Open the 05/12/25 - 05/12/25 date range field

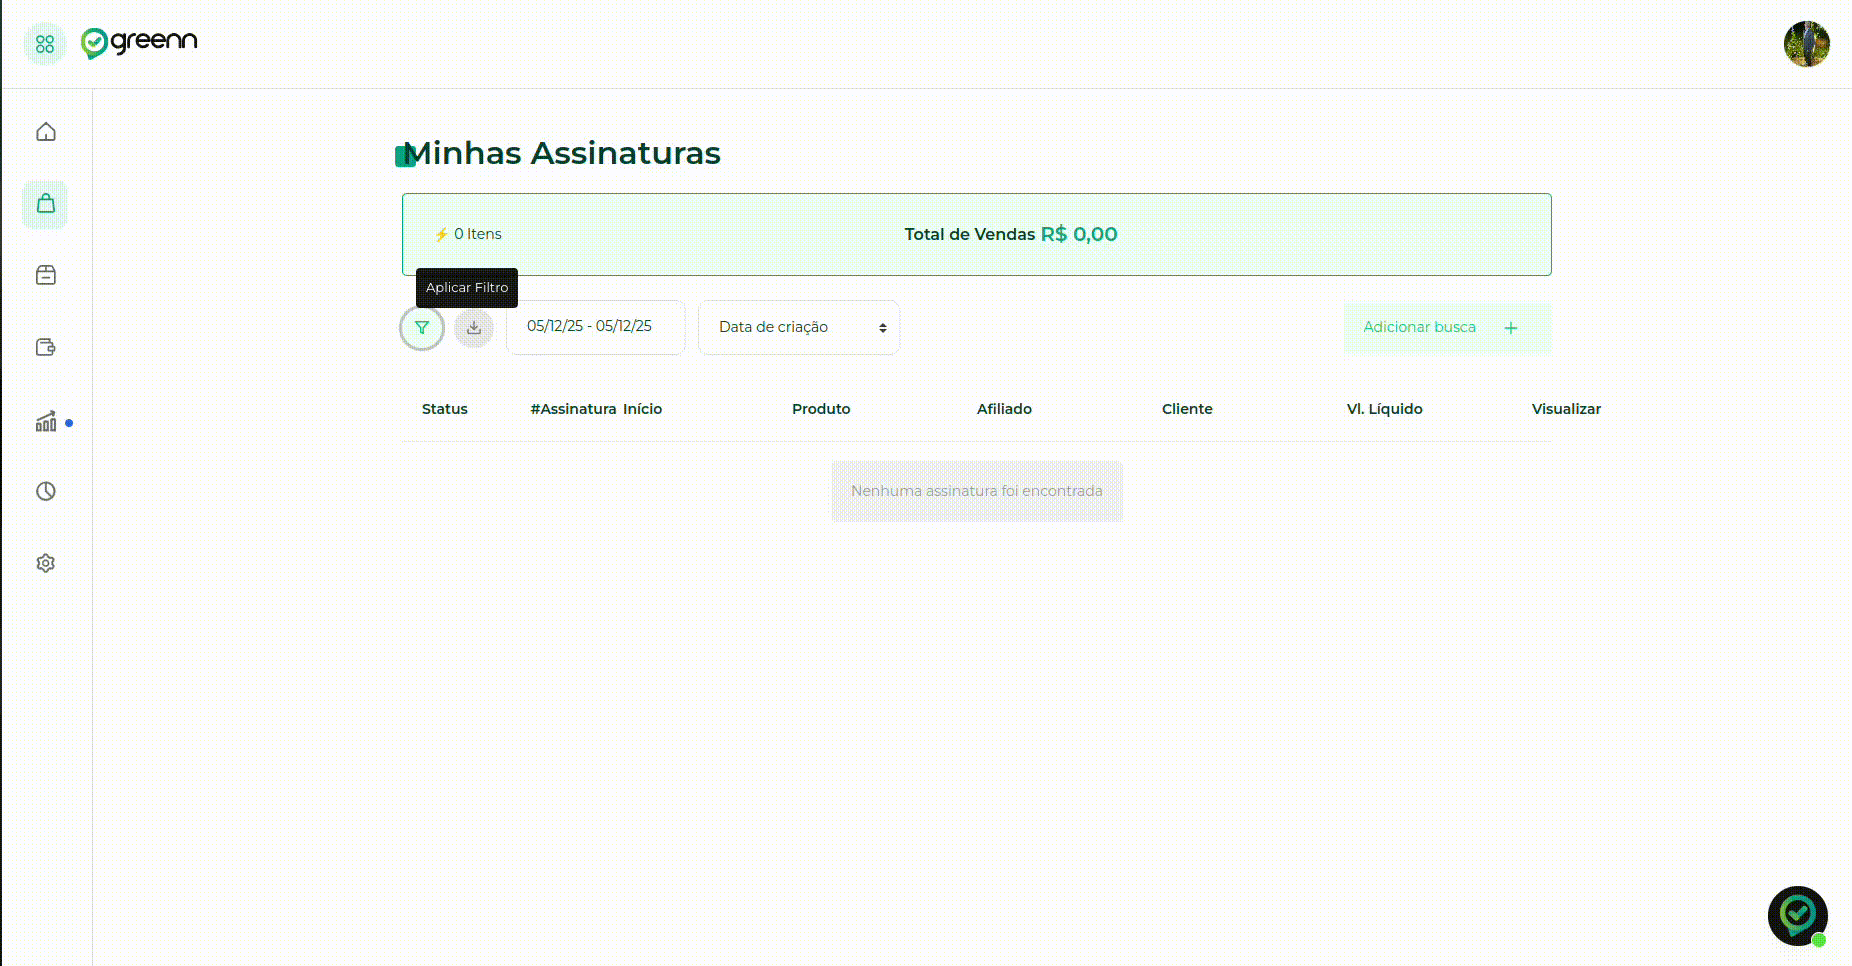(x=596, y=327)
